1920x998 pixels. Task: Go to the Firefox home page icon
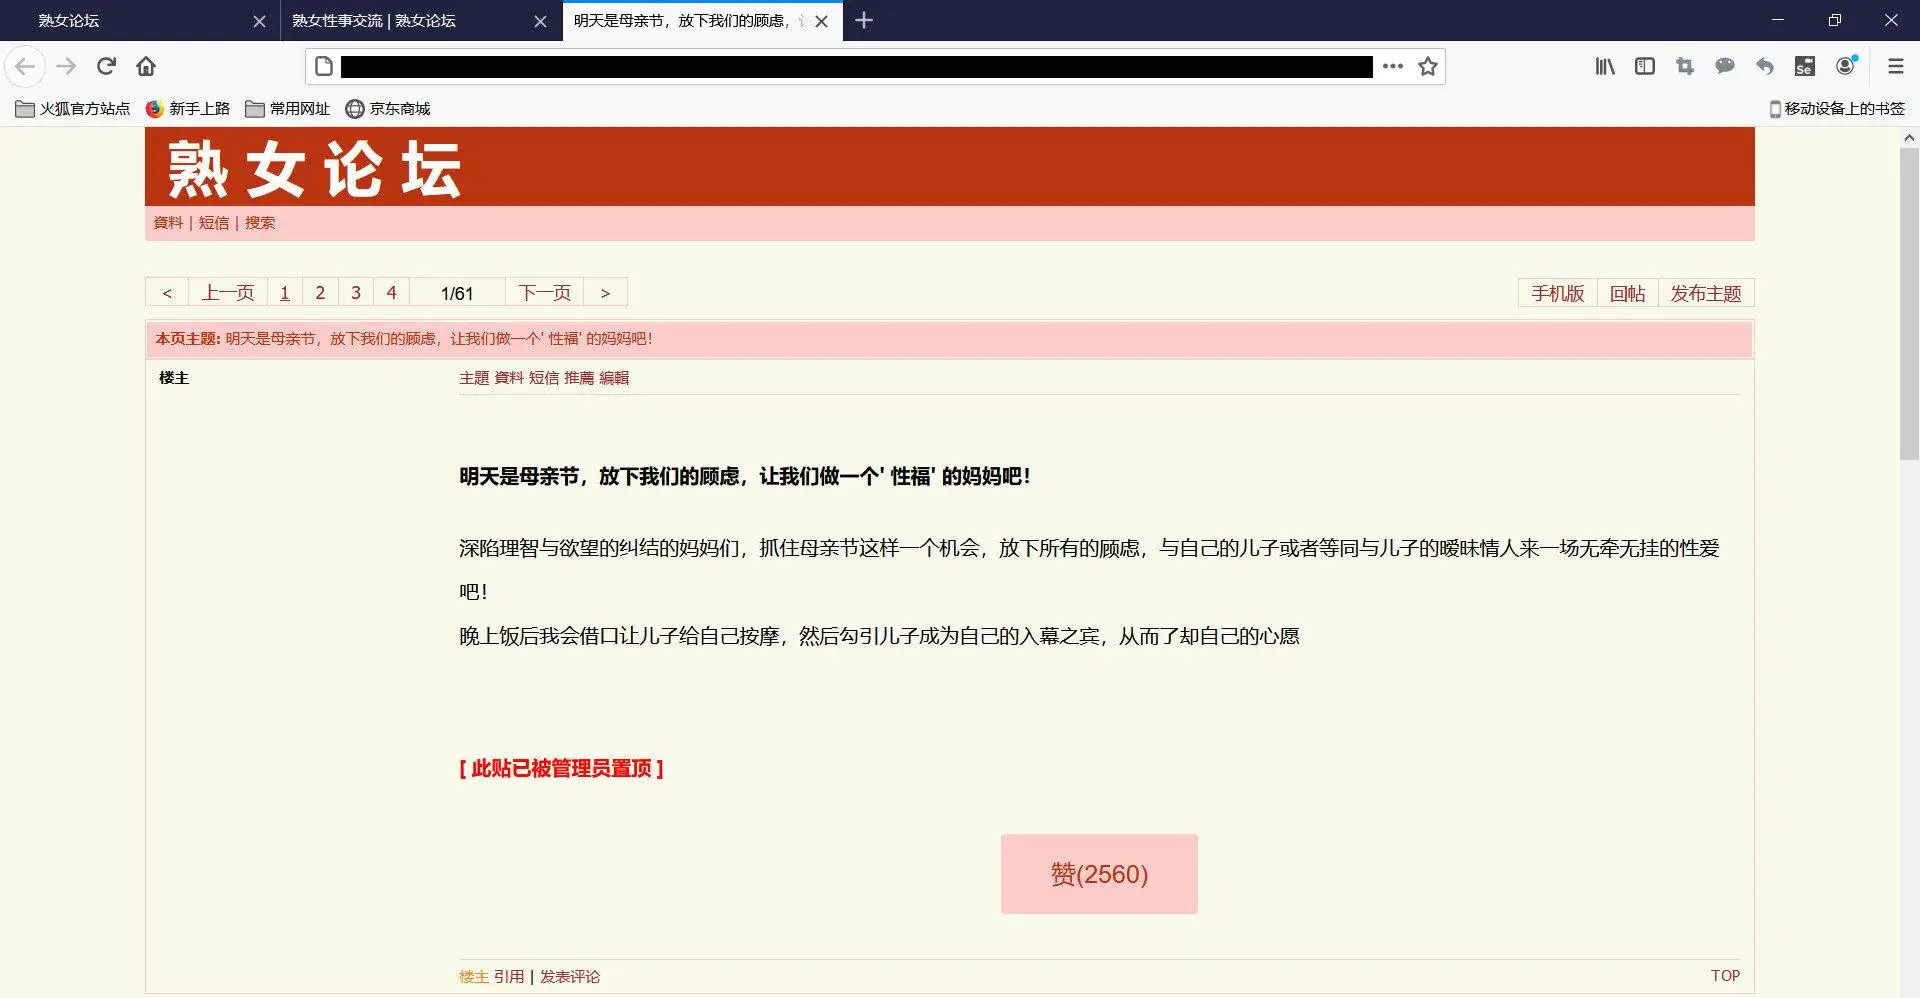(146, 66)
